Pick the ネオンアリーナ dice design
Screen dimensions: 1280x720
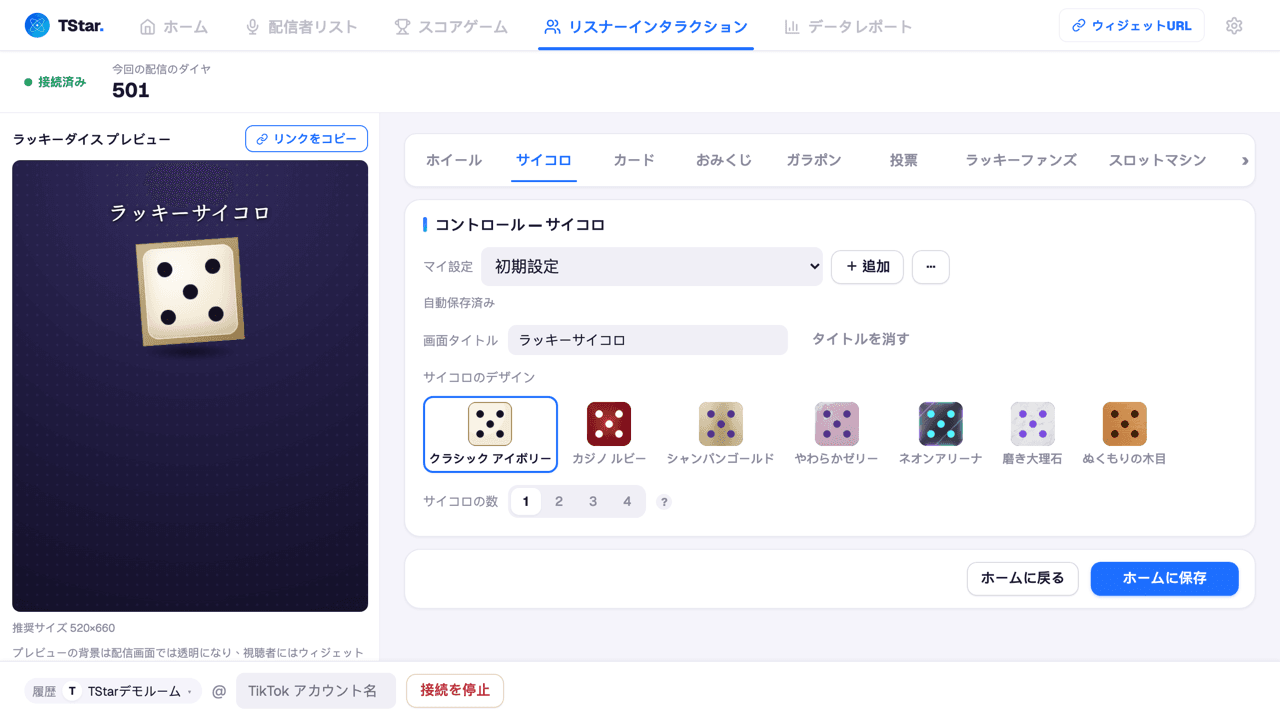(x=941, y=434)
